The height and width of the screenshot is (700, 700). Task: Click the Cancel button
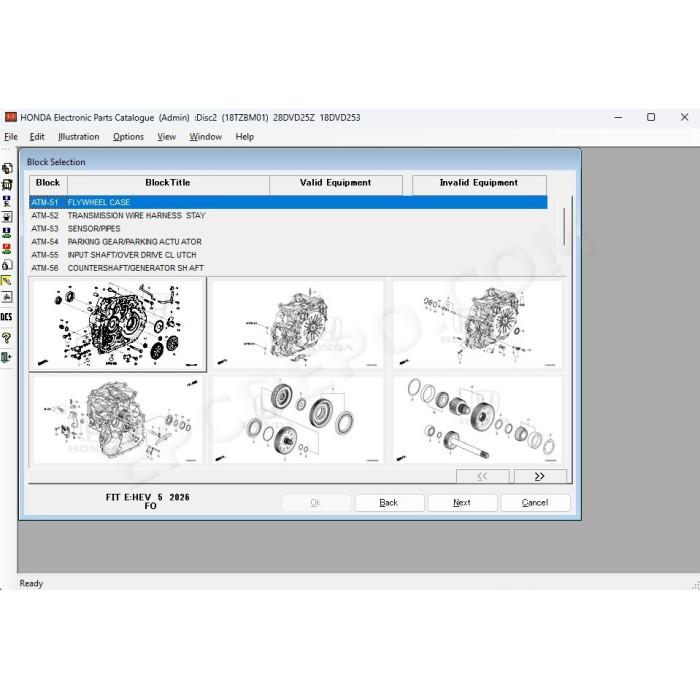coord(535,503)
